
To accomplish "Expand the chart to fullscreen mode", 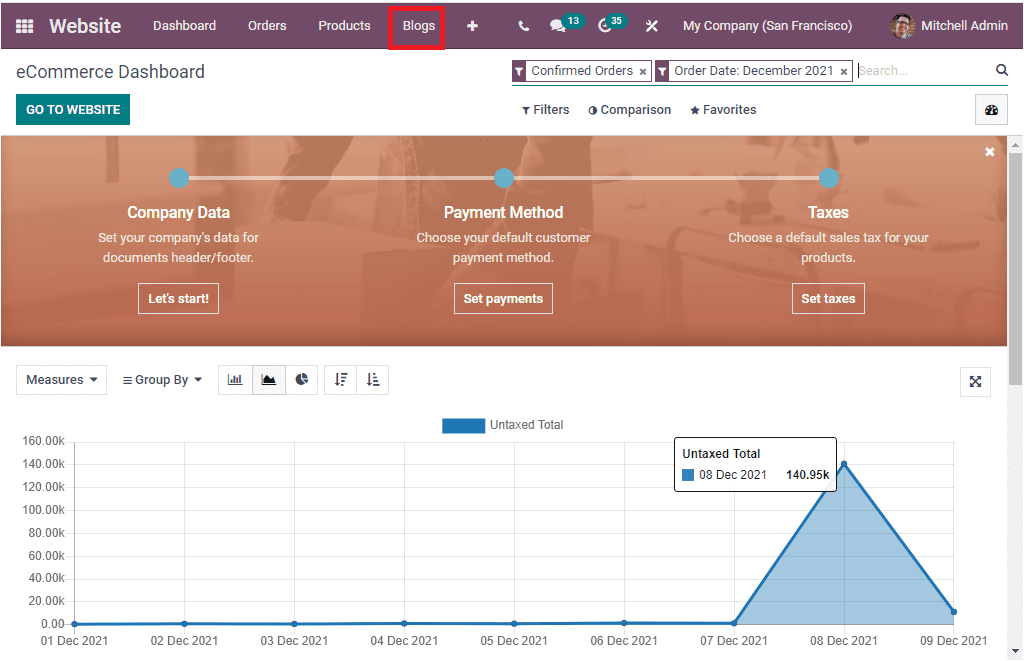I will 975,381.
